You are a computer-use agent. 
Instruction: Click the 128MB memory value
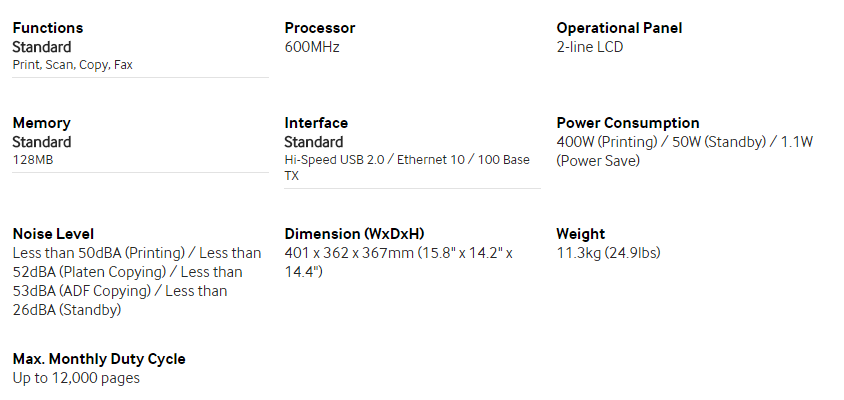coord(33,160)
